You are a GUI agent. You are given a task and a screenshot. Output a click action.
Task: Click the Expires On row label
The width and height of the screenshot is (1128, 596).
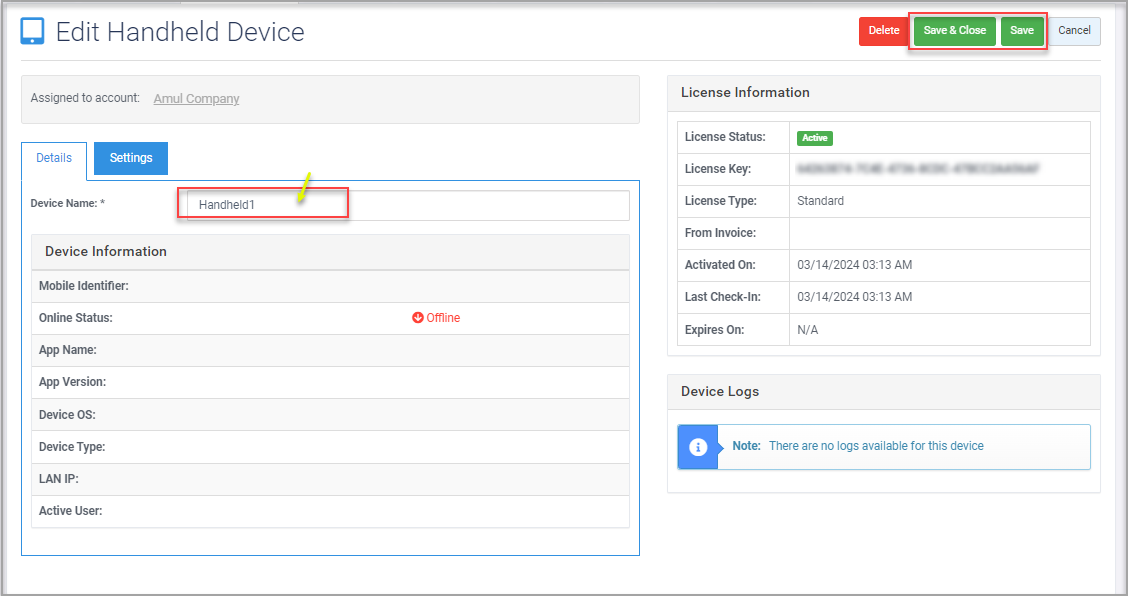(714, 330)
